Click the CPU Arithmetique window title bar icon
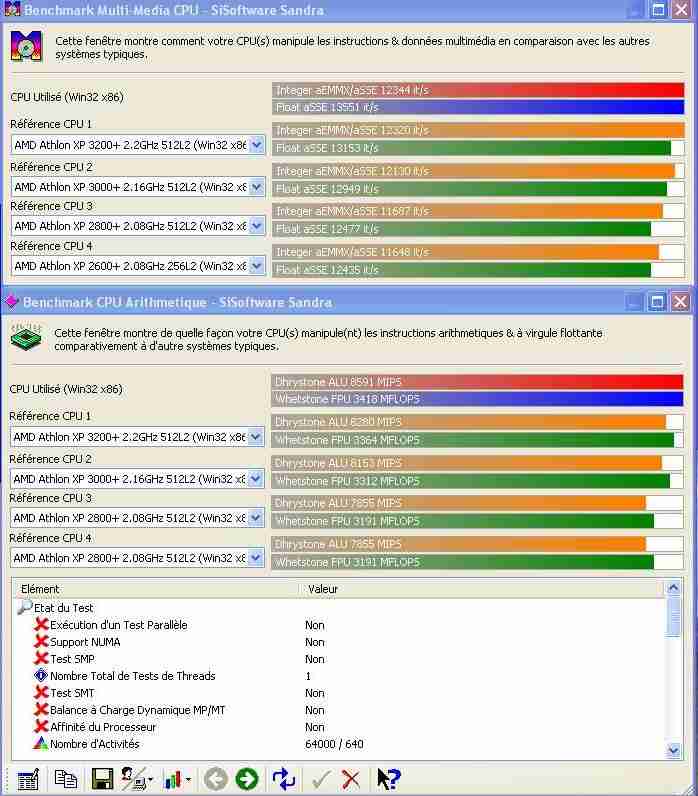 coord(11,302)
